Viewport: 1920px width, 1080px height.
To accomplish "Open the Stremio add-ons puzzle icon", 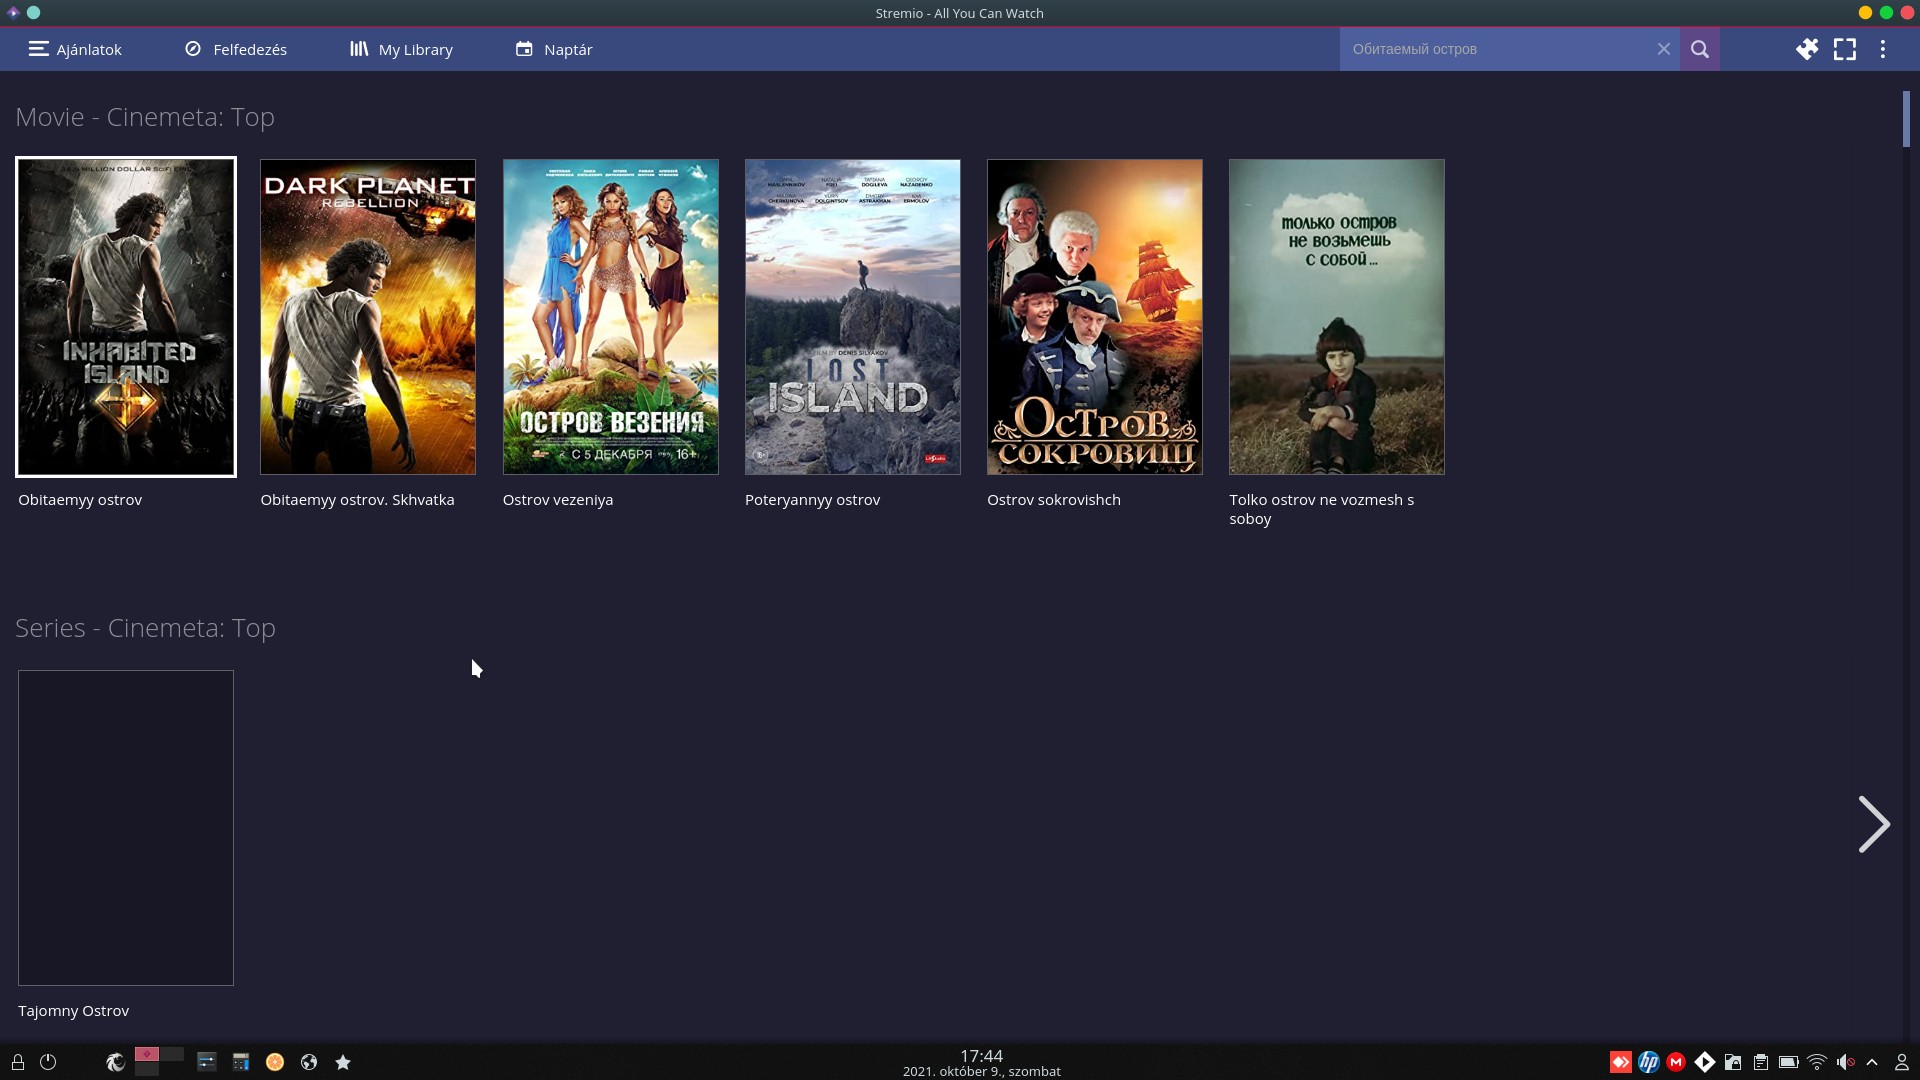I will point(1807,49).
